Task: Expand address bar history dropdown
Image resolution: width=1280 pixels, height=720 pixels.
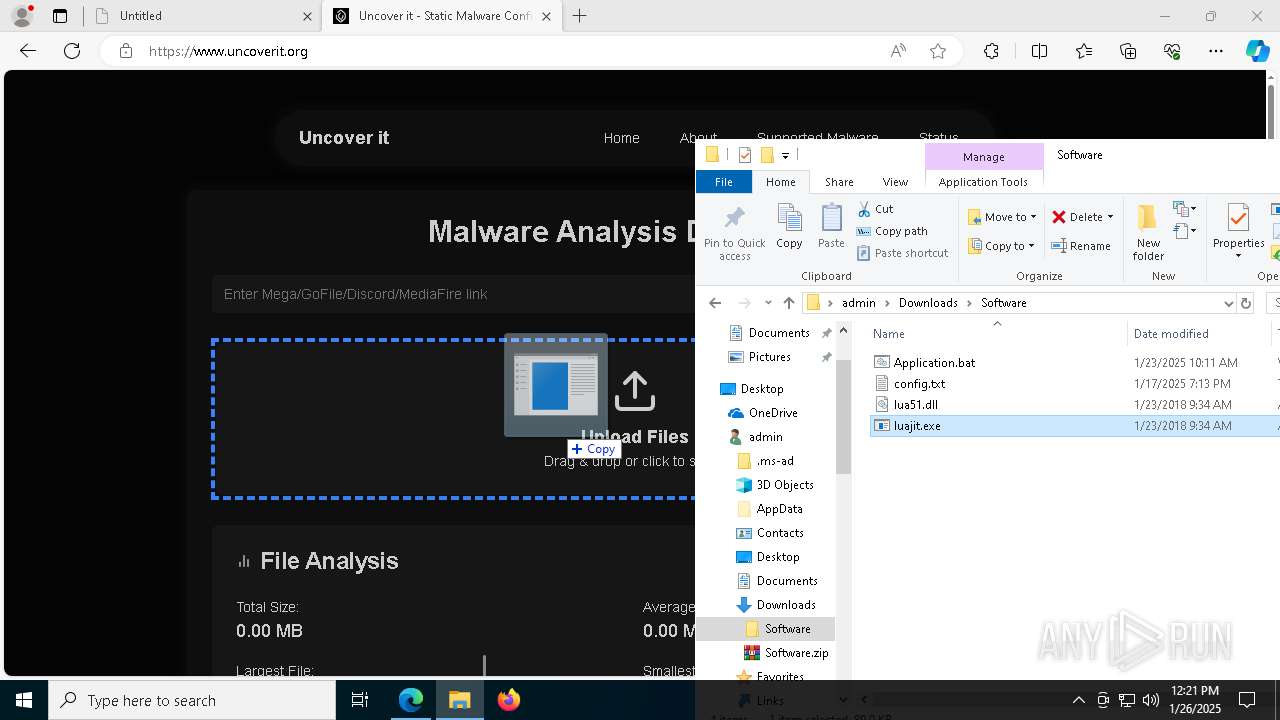Action: [x=1228, y=303]
